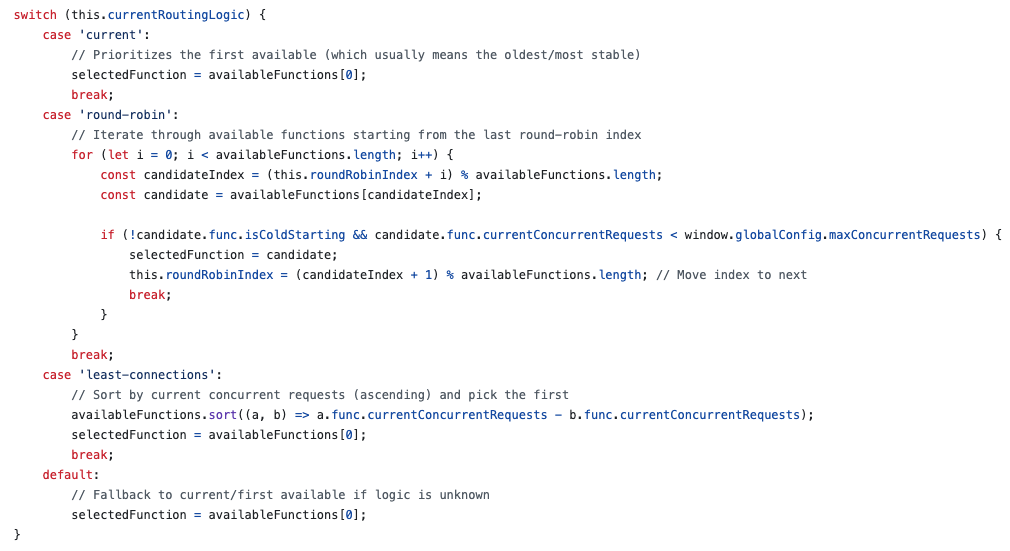The image size is (1010, 551).
Task: Click the for loop keyword
Action: 82,155
